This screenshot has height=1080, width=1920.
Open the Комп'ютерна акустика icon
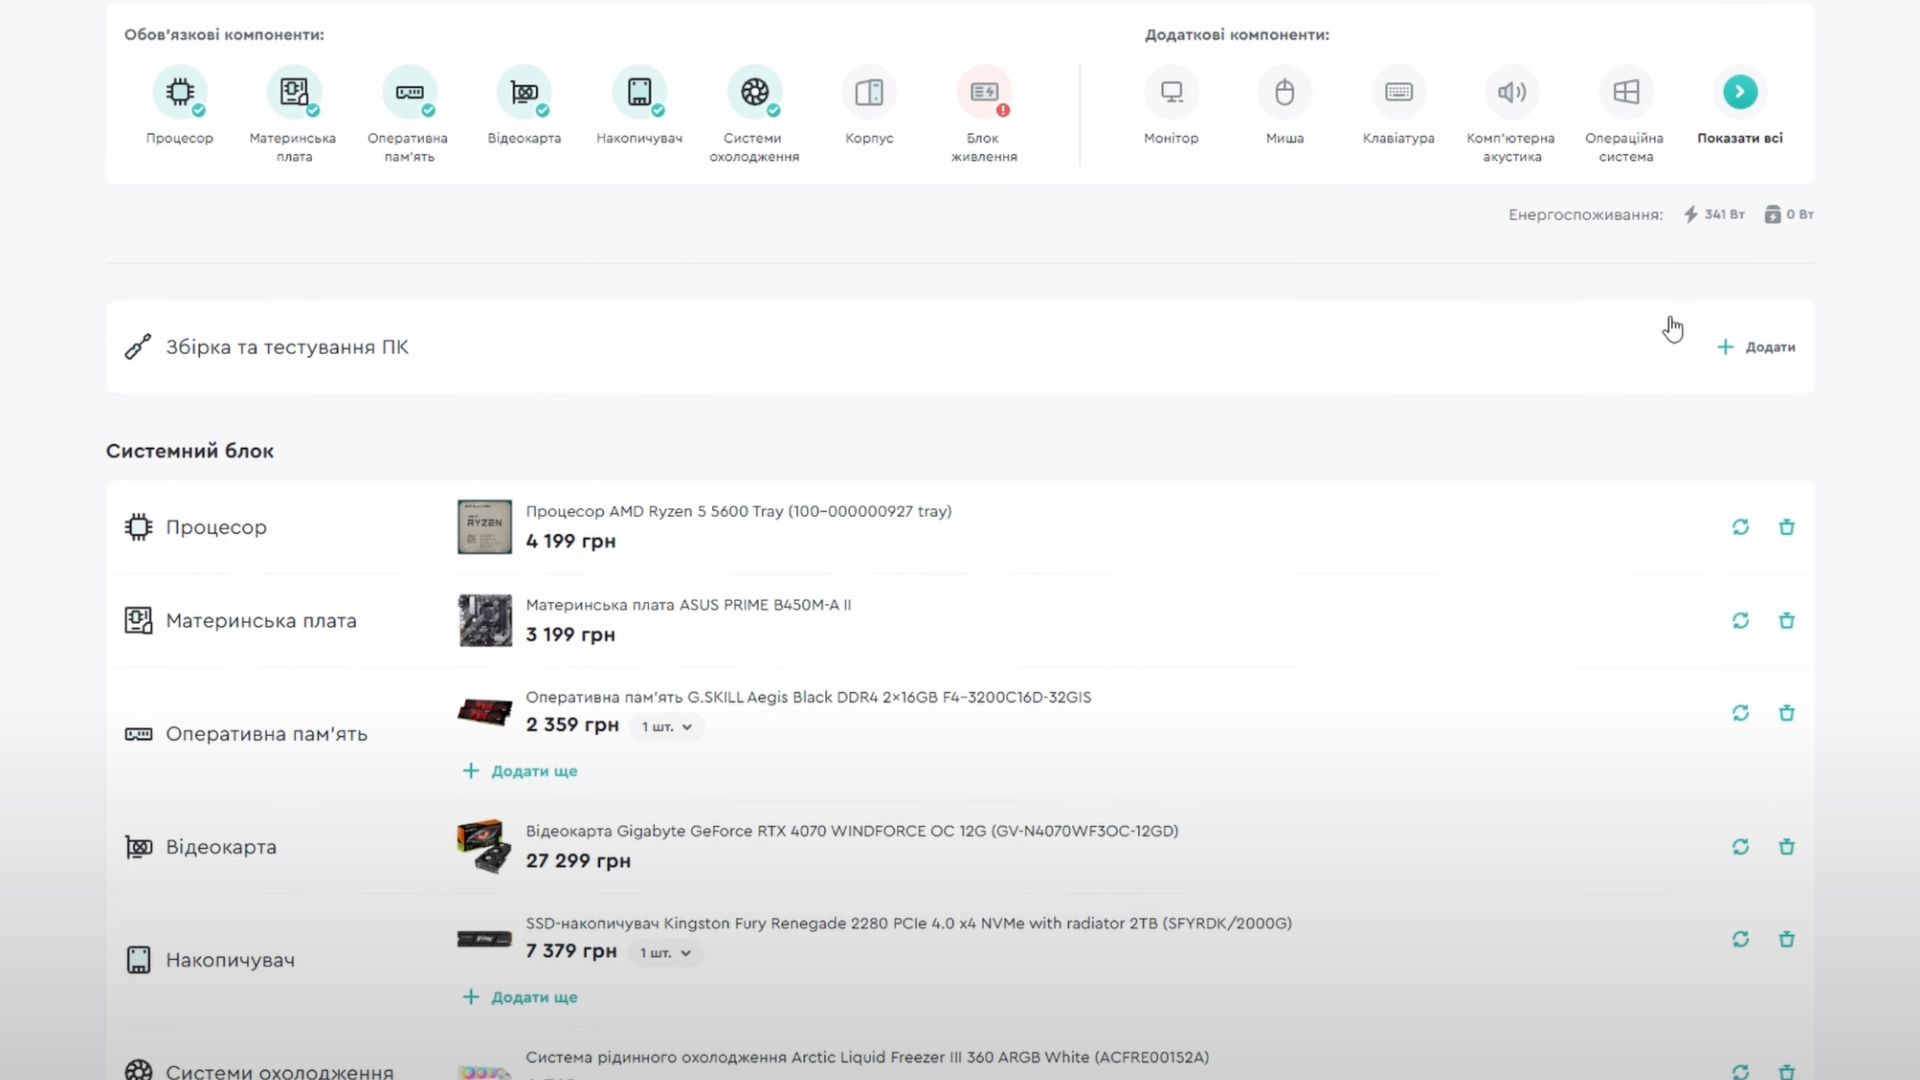coord(1512,93)
